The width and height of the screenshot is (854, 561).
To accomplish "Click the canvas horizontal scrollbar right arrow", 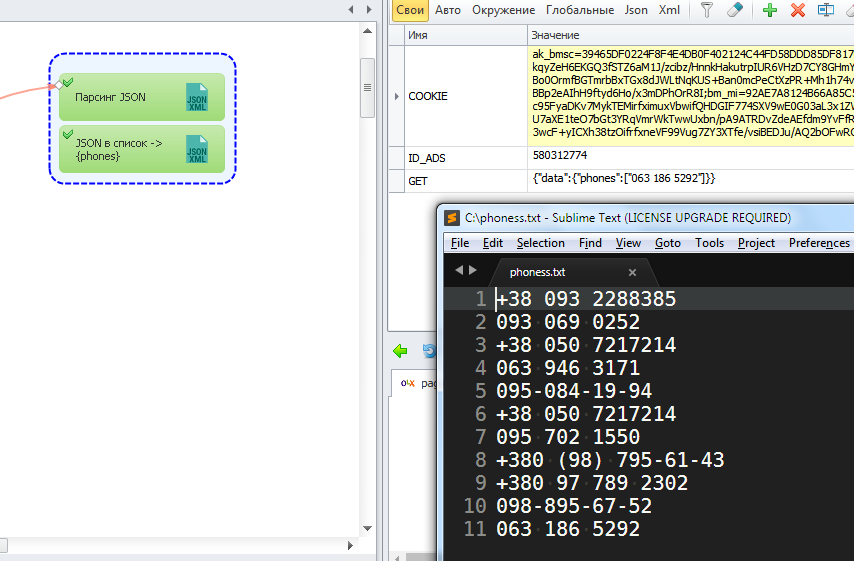I will pos(350,545).
